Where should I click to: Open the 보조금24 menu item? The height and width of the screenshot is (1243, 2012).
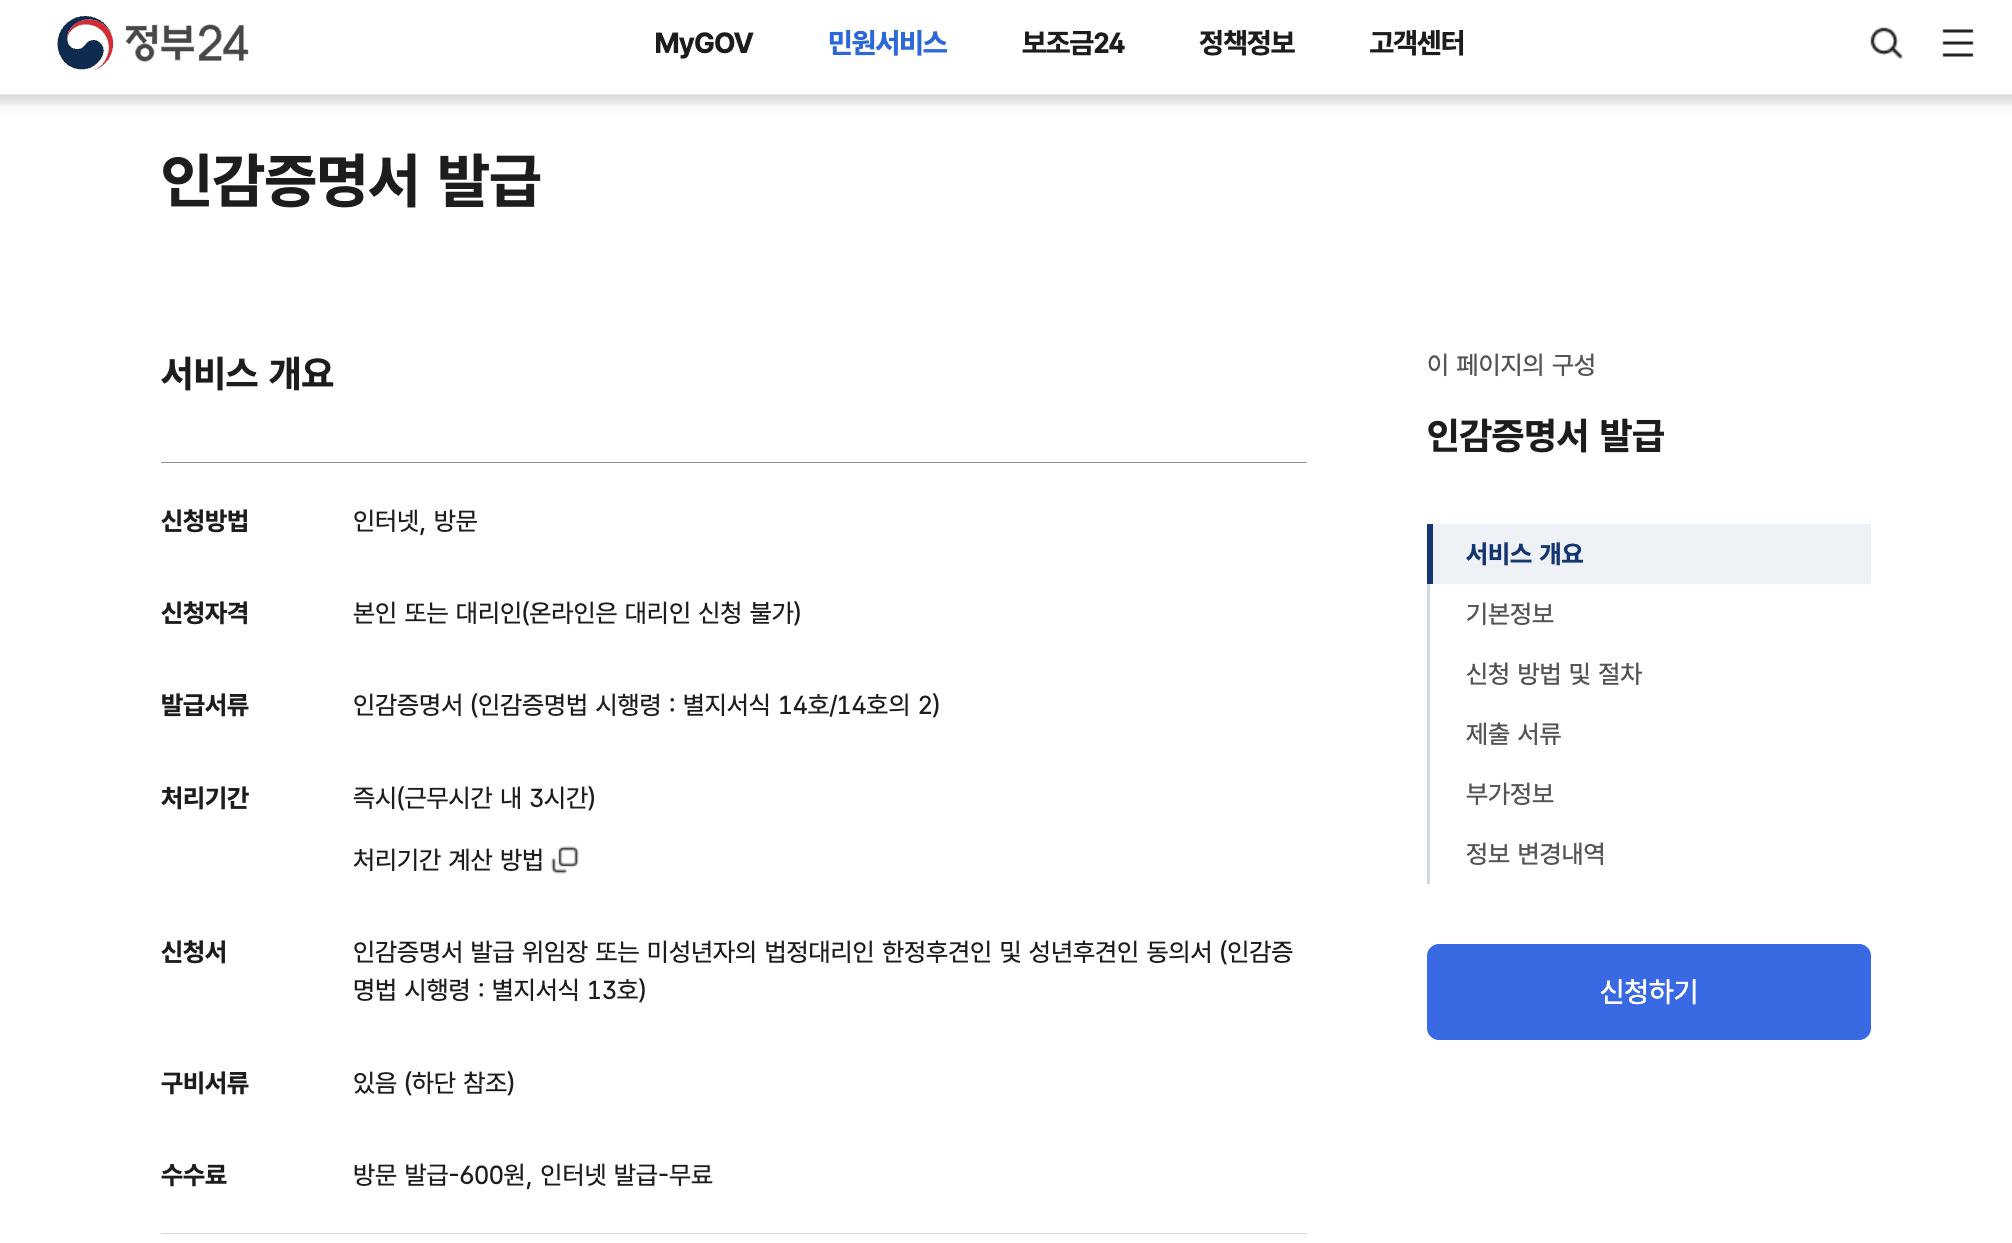pyautogui.click(x=1072, y=44)
